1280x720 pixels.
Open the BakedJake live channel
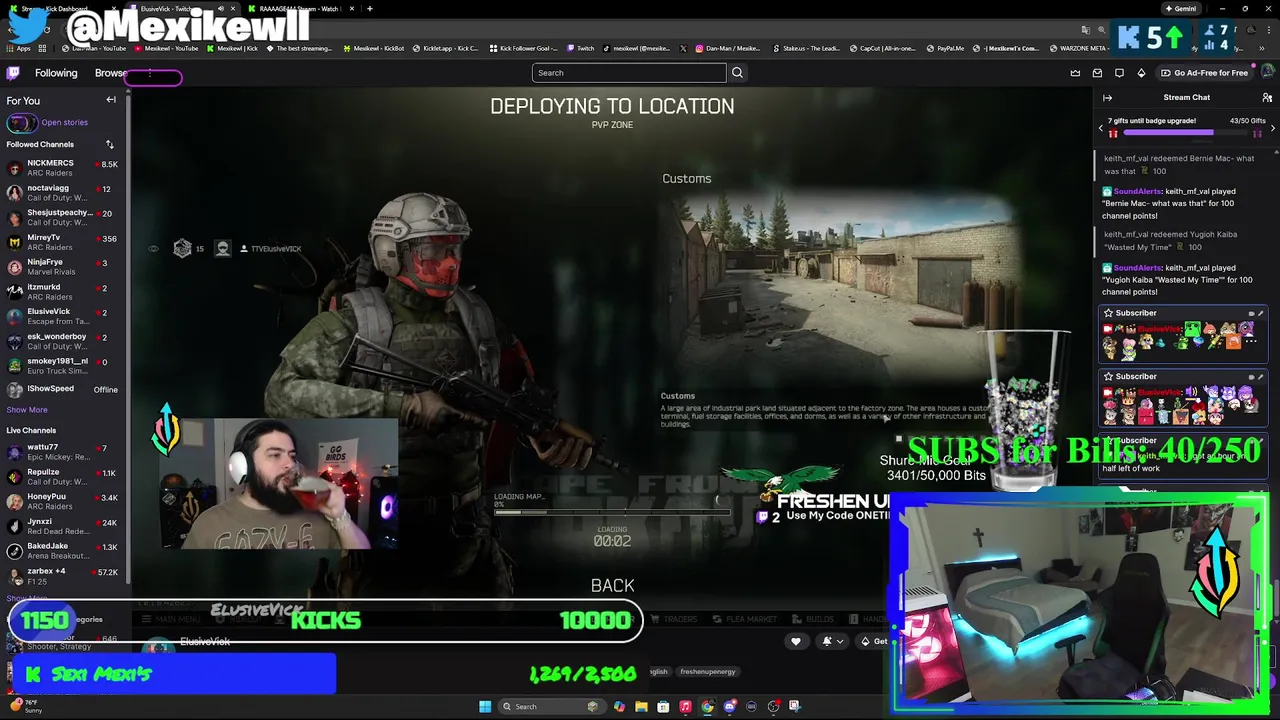pos(62,551)
